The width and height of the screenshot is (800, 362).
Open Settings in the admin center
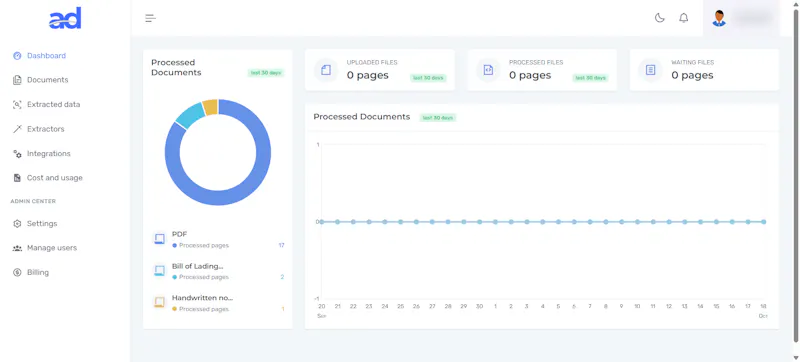42,223
